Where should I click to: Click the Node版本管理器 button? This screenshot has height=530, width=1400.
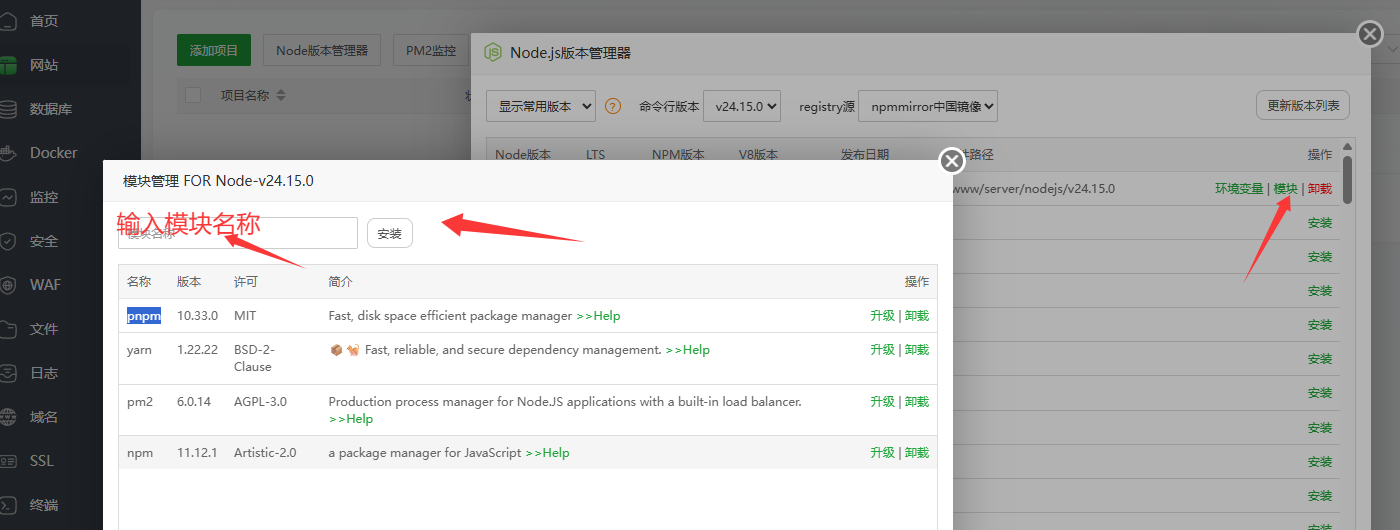coord(322,51)
